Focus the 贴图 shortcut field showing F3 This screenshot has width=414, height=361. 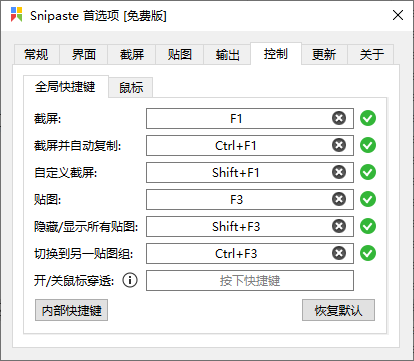coord(250,199)
